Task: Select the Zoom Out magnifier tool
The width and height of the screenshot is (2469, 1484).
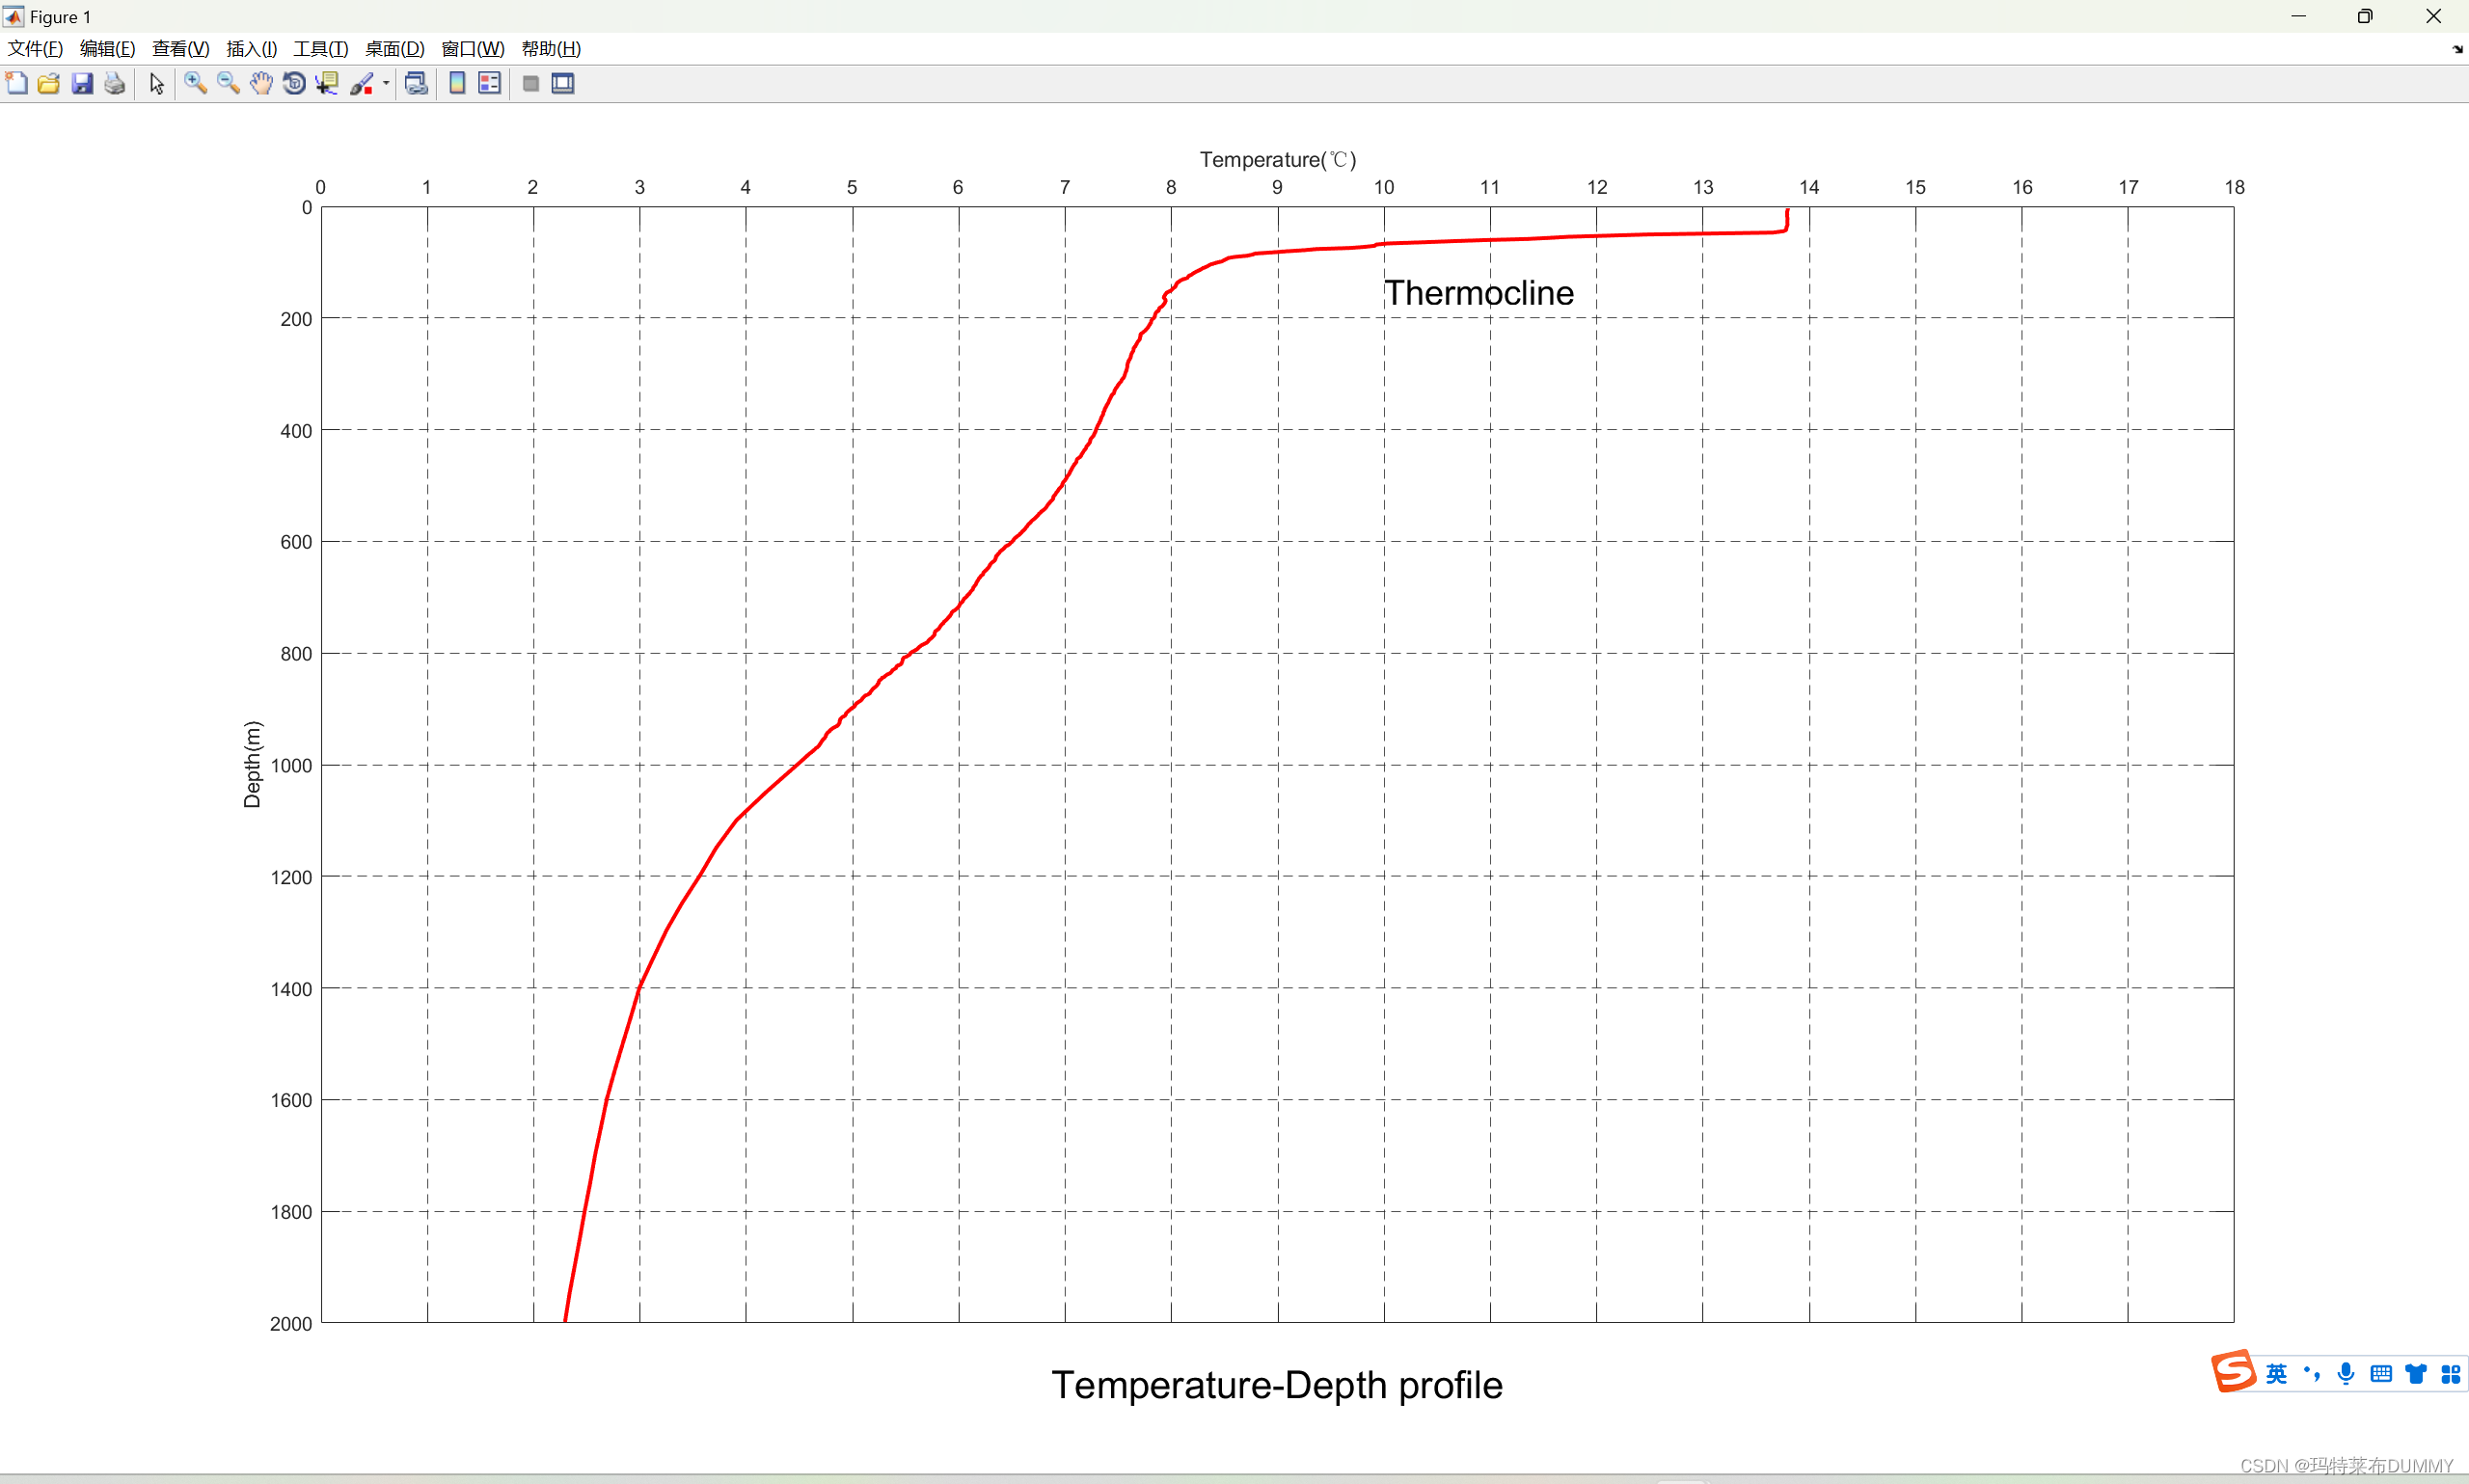Action: pos(228,84)
